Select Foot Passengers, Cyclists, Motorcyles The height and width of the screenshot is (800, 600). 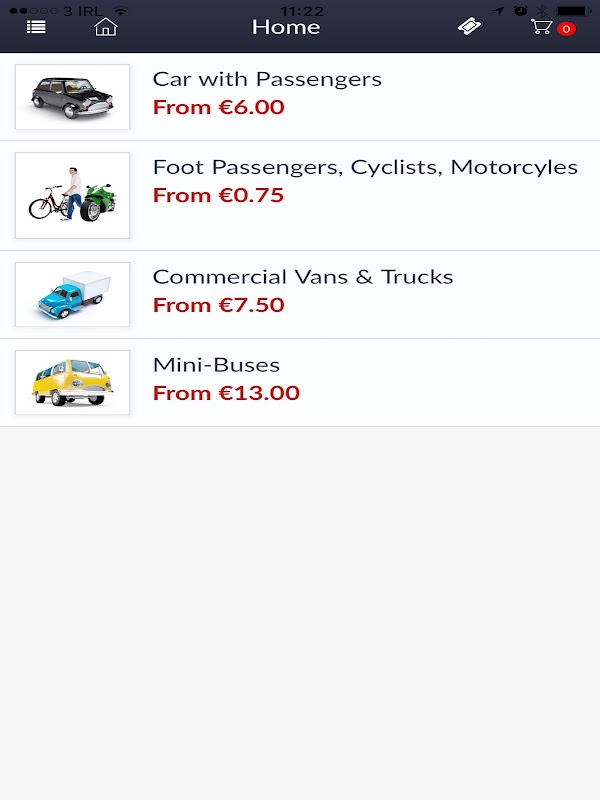click(x=365, y=167)
